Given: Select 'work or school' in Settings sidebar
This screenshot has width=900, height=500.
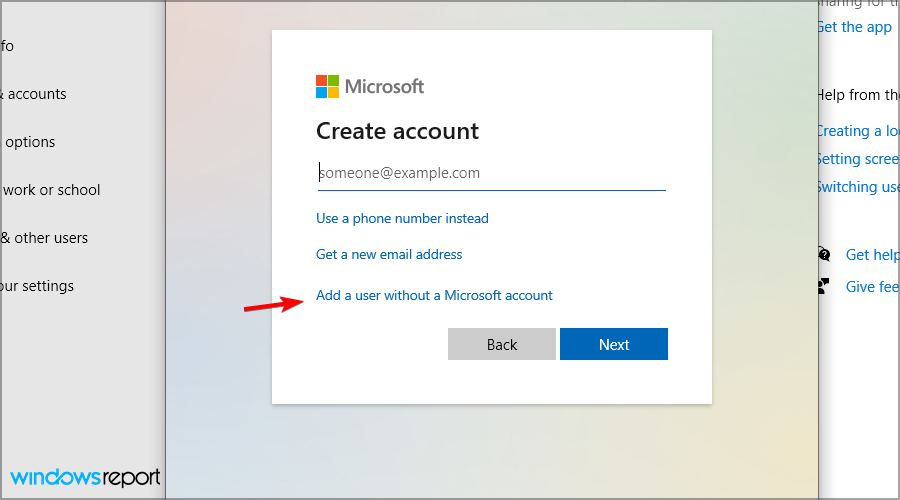Looking at the screenshot, I should [x=51, y=190].
